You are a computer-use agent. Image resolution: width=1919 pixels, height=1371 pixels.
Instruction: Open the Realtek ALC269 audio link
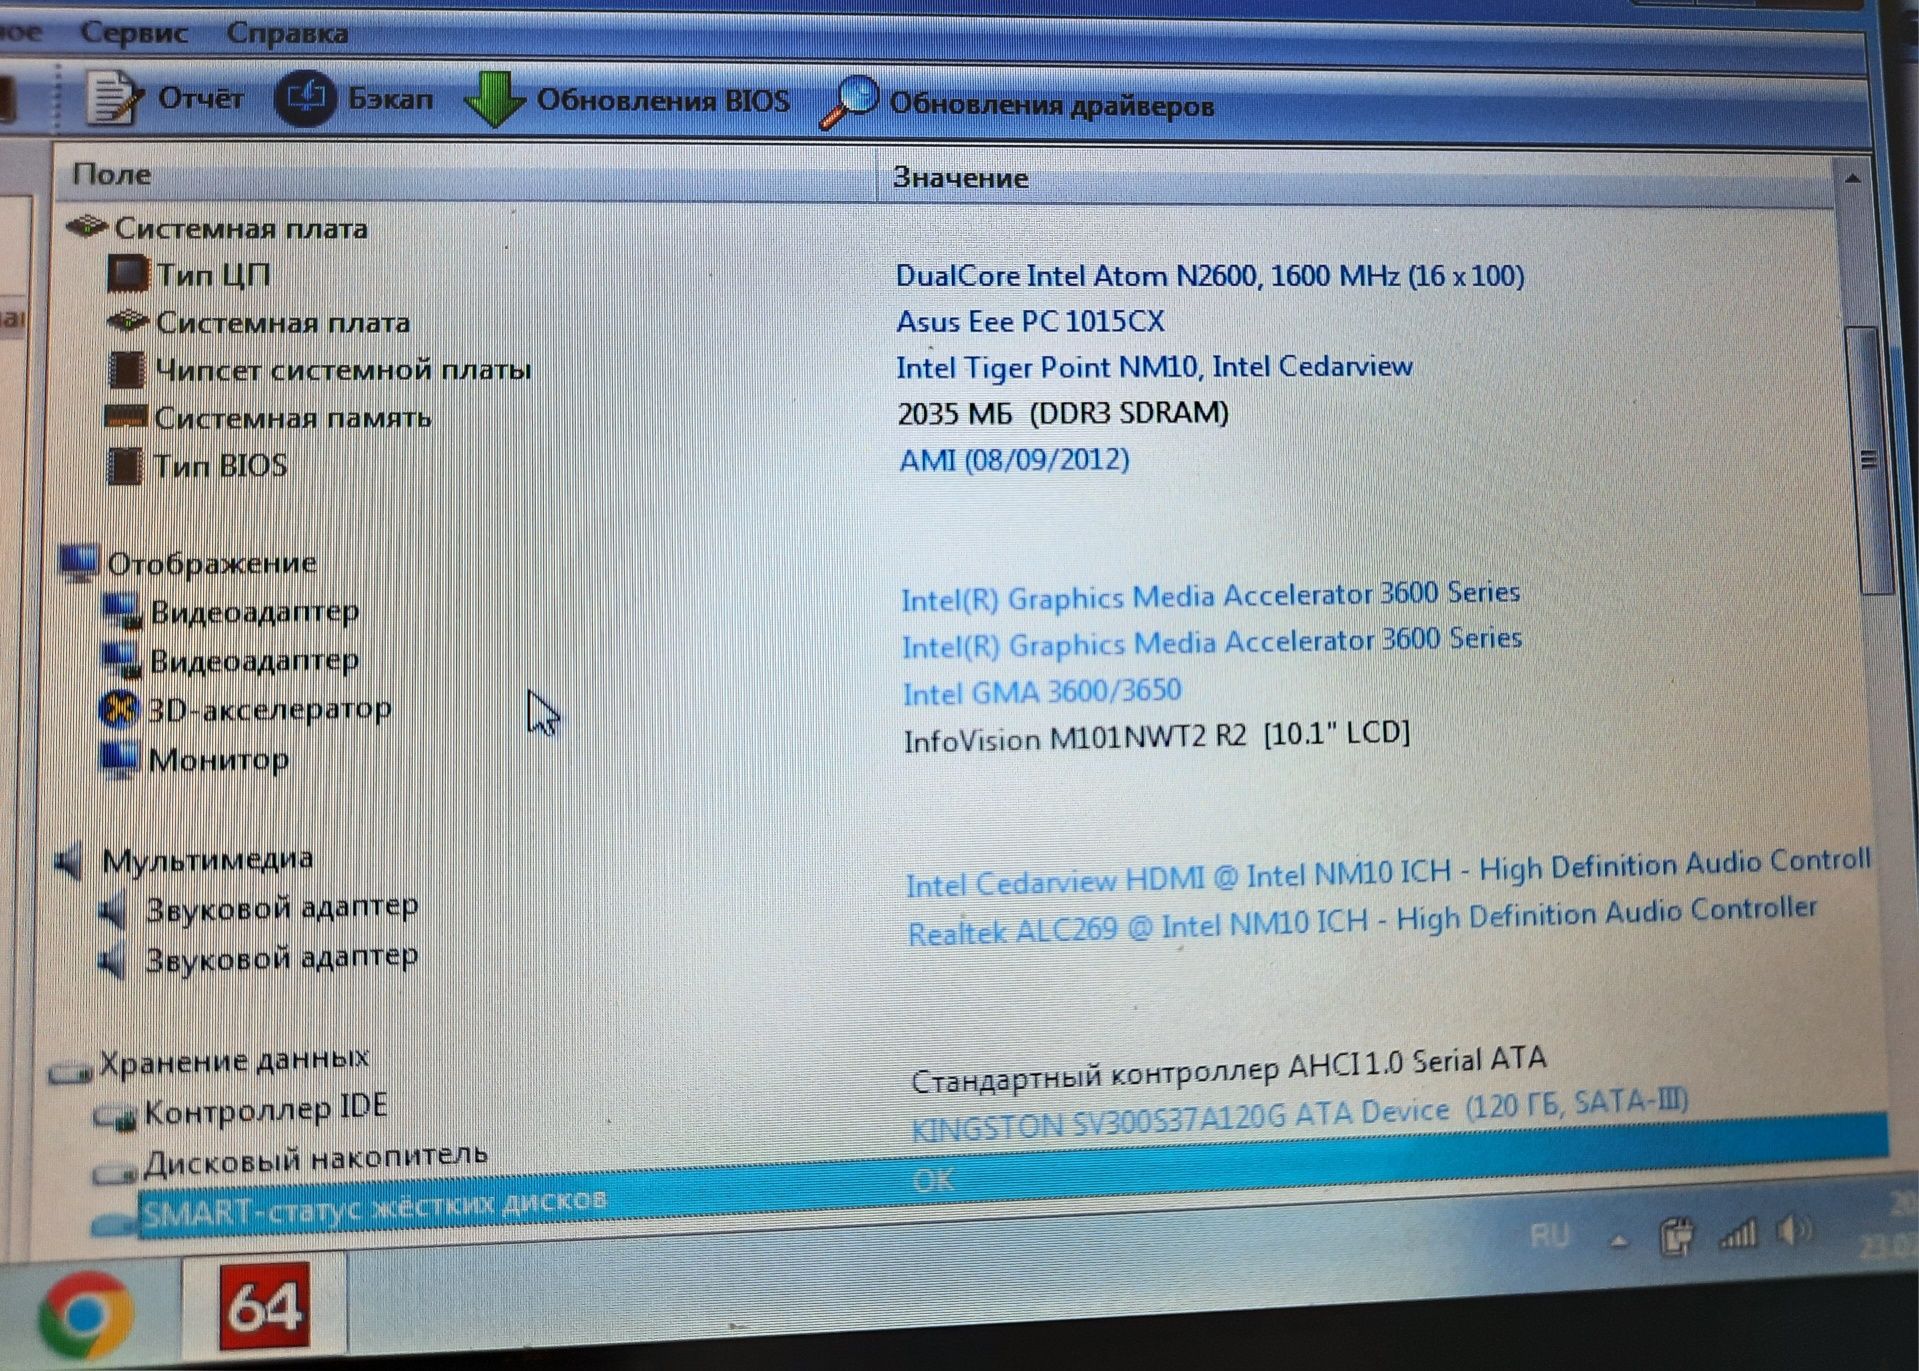pyautogui.click(x=1362, y=921)
